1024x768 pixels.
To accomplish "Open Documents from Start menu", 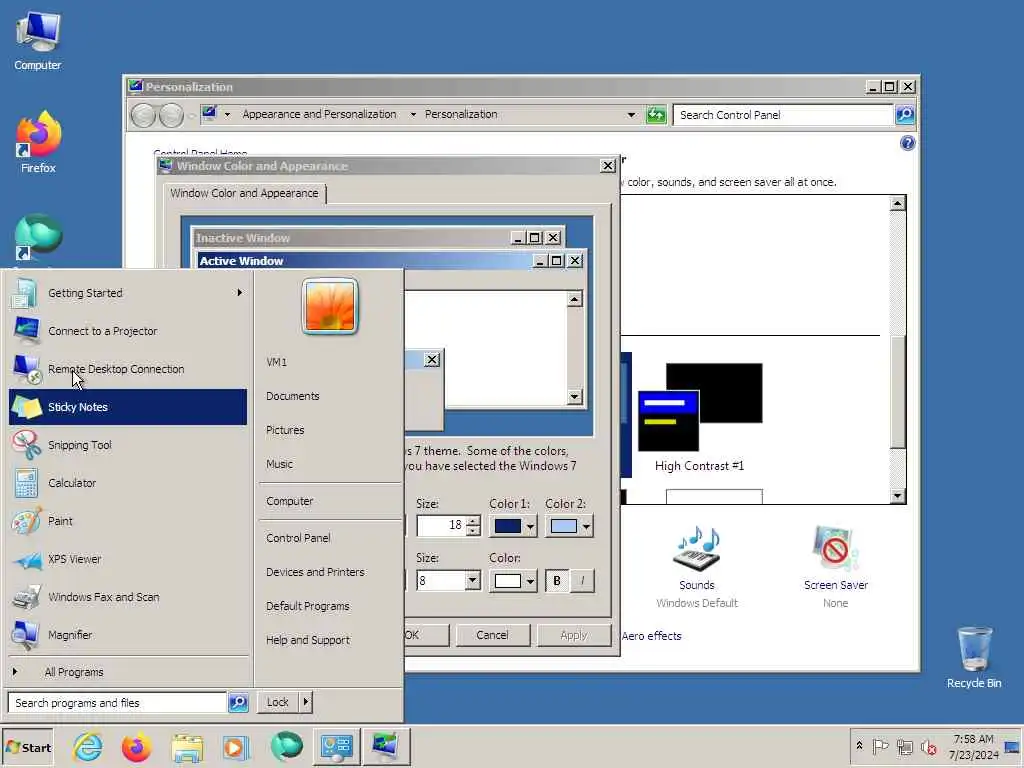I will coord(293,396).
